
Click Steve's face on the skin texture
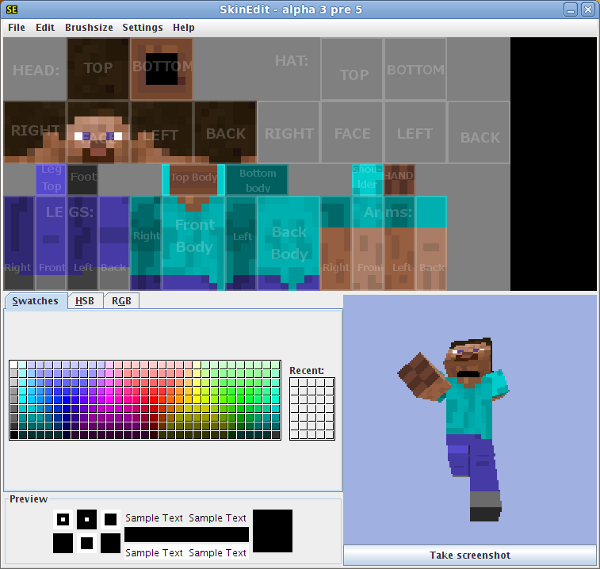(98, 134)
